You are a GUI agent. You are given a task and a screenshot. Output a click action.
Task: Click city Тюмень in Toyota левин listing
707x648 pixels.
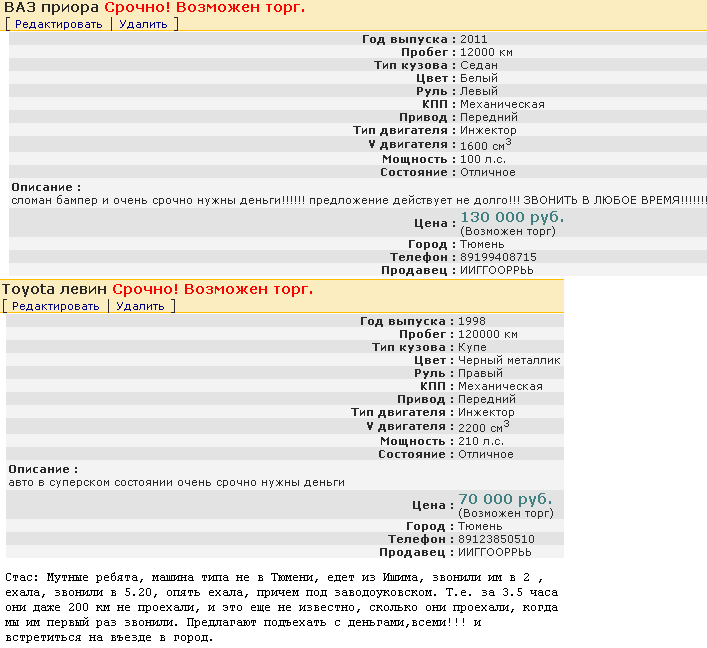pos(480,526)
